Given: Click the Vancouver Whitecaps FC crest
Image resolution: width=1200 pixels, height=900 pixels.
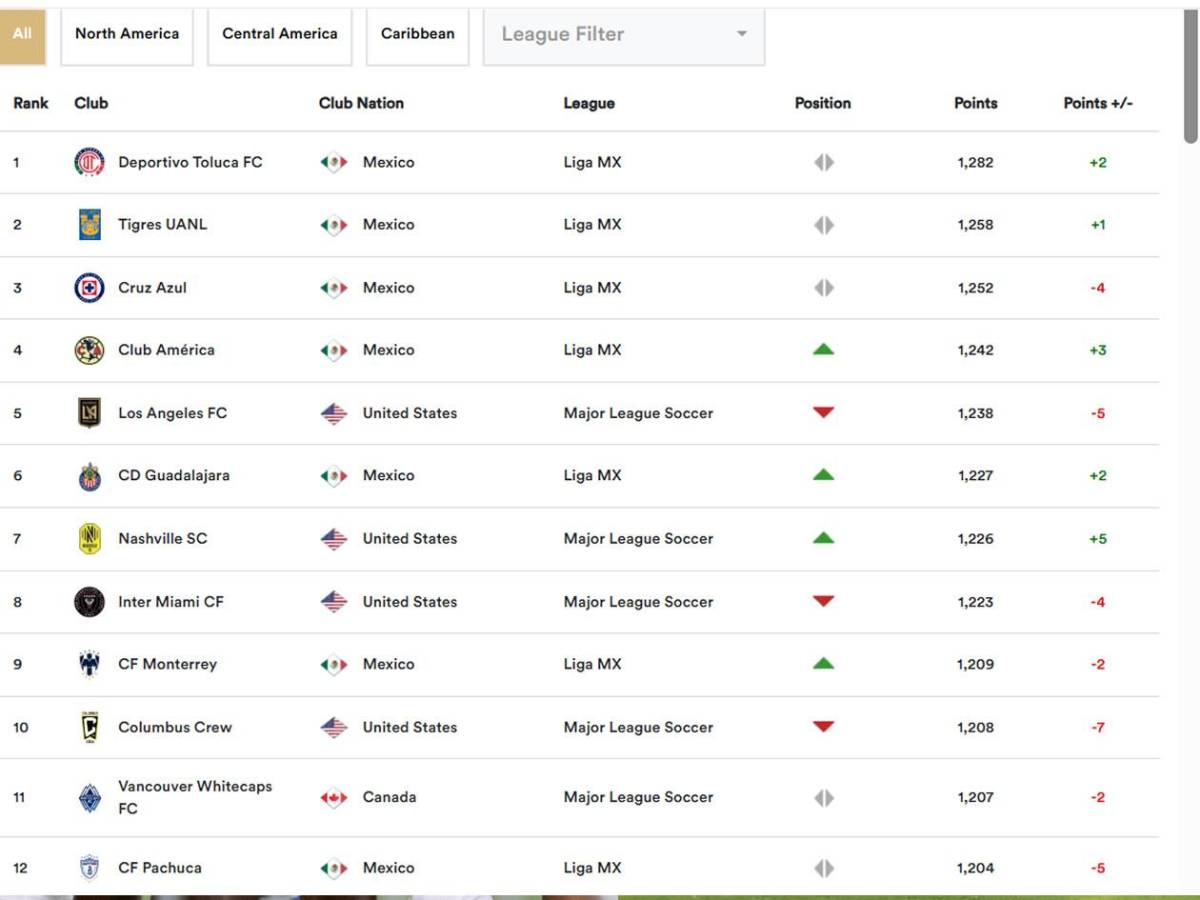Looking at the screenshot, I should point(89,798).
